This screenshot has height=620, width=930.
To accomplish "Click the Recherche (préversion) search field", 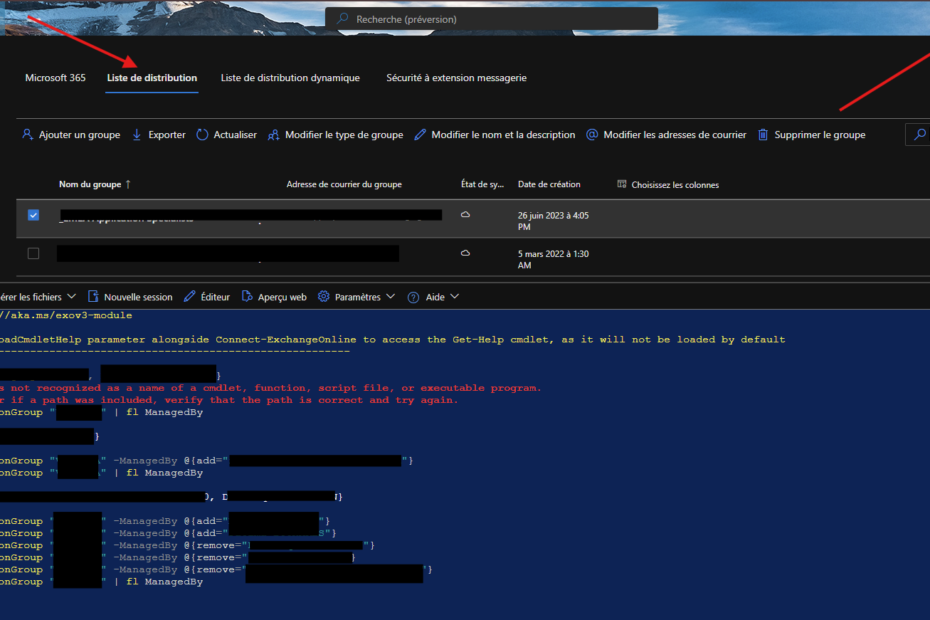I will (x=490, y=19).
